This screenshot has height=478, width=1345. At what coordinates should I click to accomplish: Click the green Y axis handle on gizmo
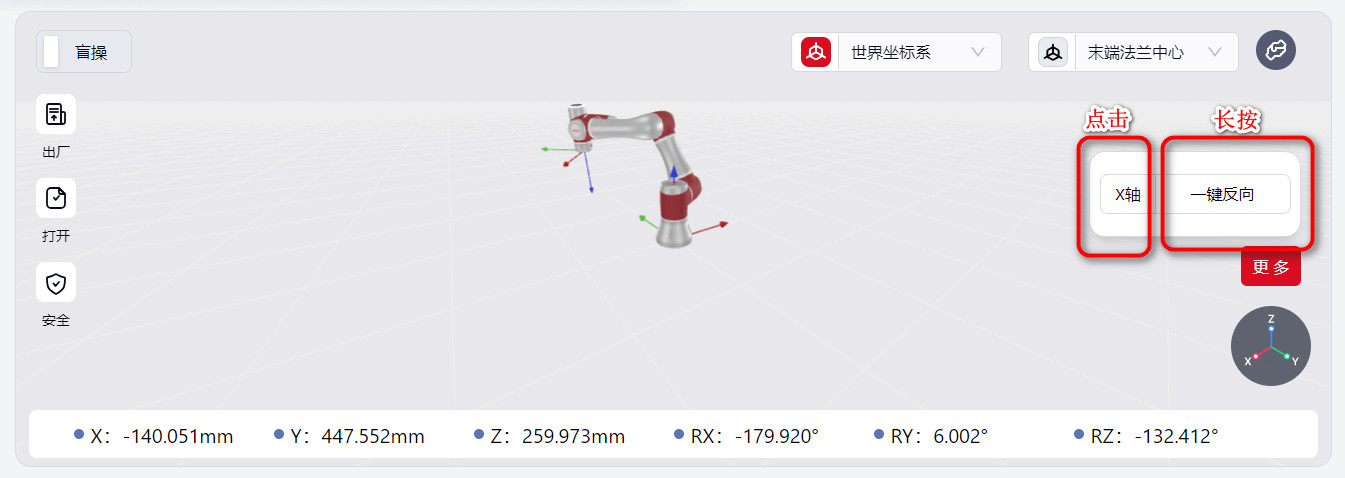coord(1287,356)
